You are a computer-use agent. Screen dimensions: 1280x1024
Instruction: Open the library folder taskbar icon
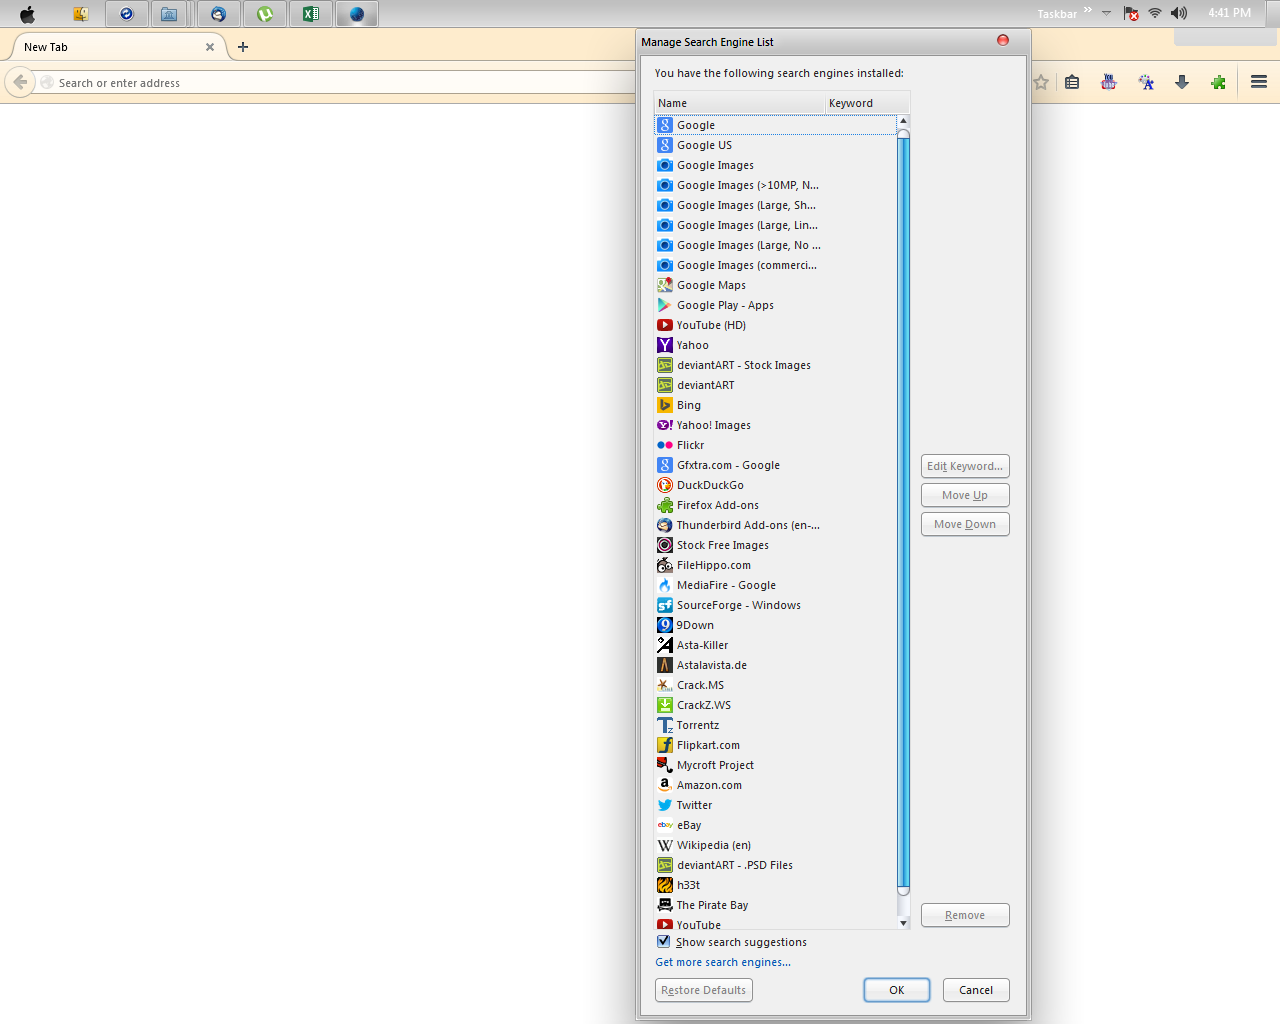pos(169,14)
